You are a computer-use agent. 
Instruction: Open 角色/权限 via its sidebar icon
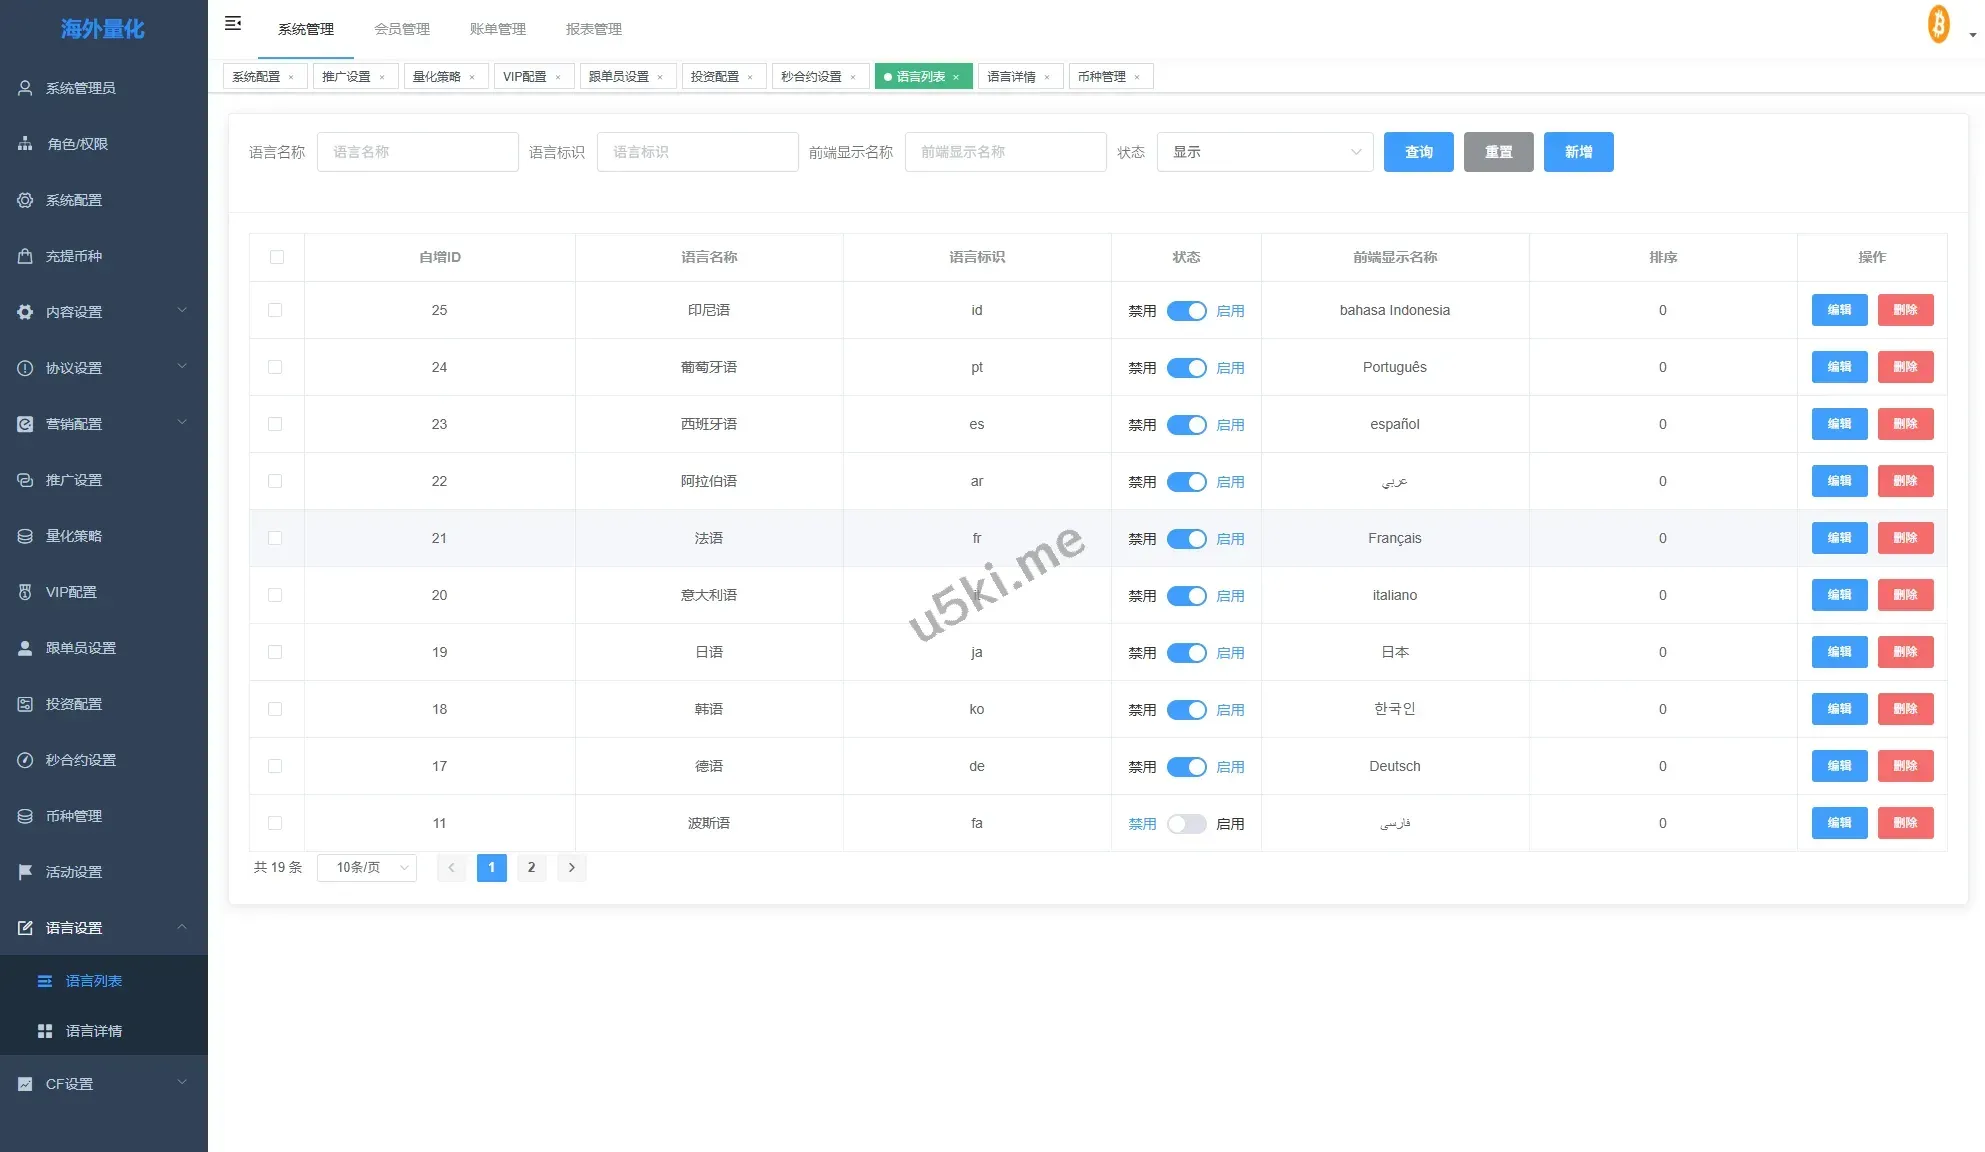25,144
